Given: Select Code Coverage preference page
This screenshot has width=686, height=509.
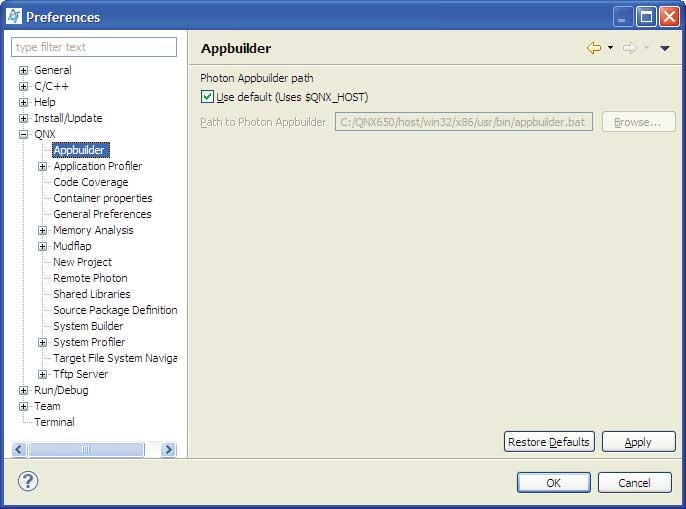Looking at the screenshot, I should (x=90, y=182).
